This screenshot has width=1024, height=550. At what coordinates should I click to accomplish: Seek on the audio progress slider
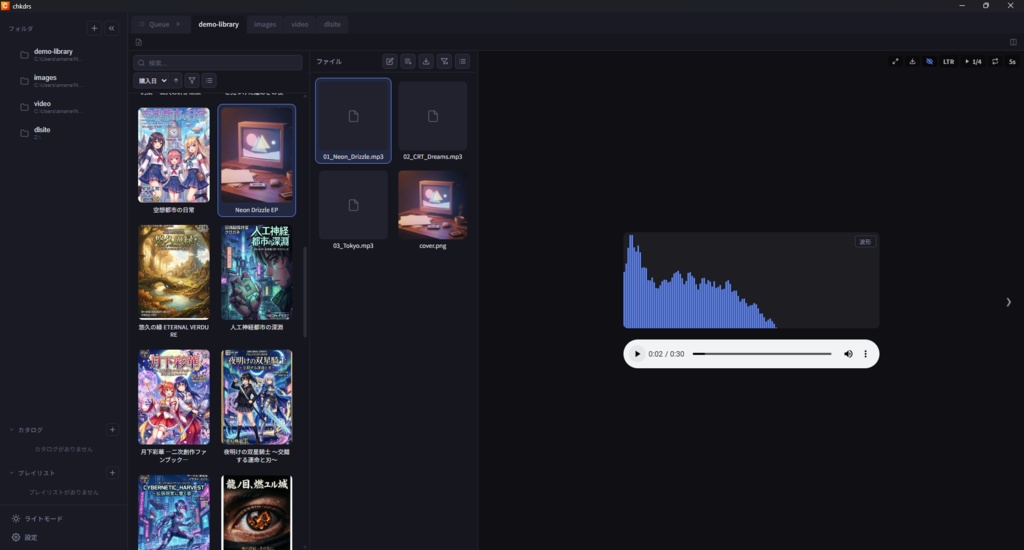(762, 354)
